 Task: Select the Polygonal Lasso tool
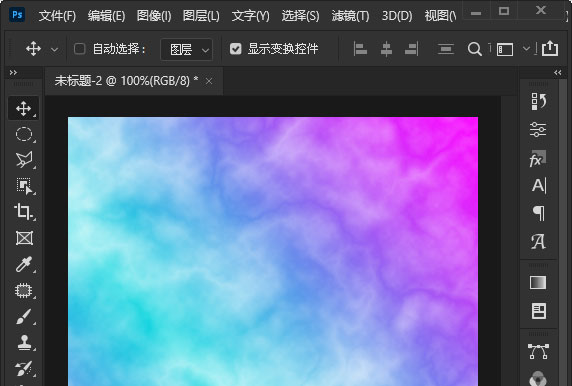24,160
